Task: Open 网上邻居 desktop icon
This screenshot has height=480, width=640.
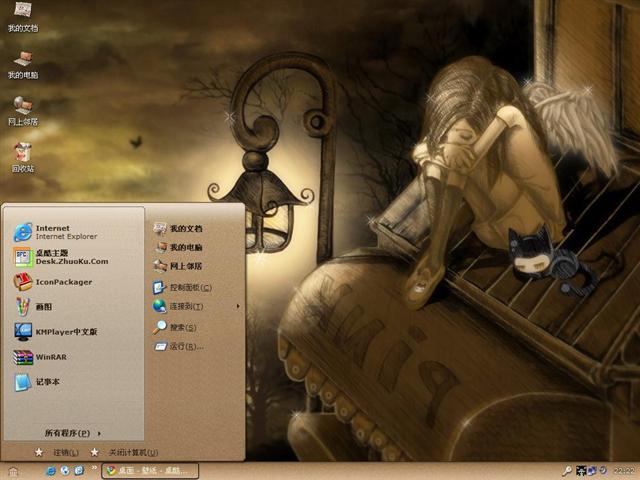Action: tap(23, 111)
